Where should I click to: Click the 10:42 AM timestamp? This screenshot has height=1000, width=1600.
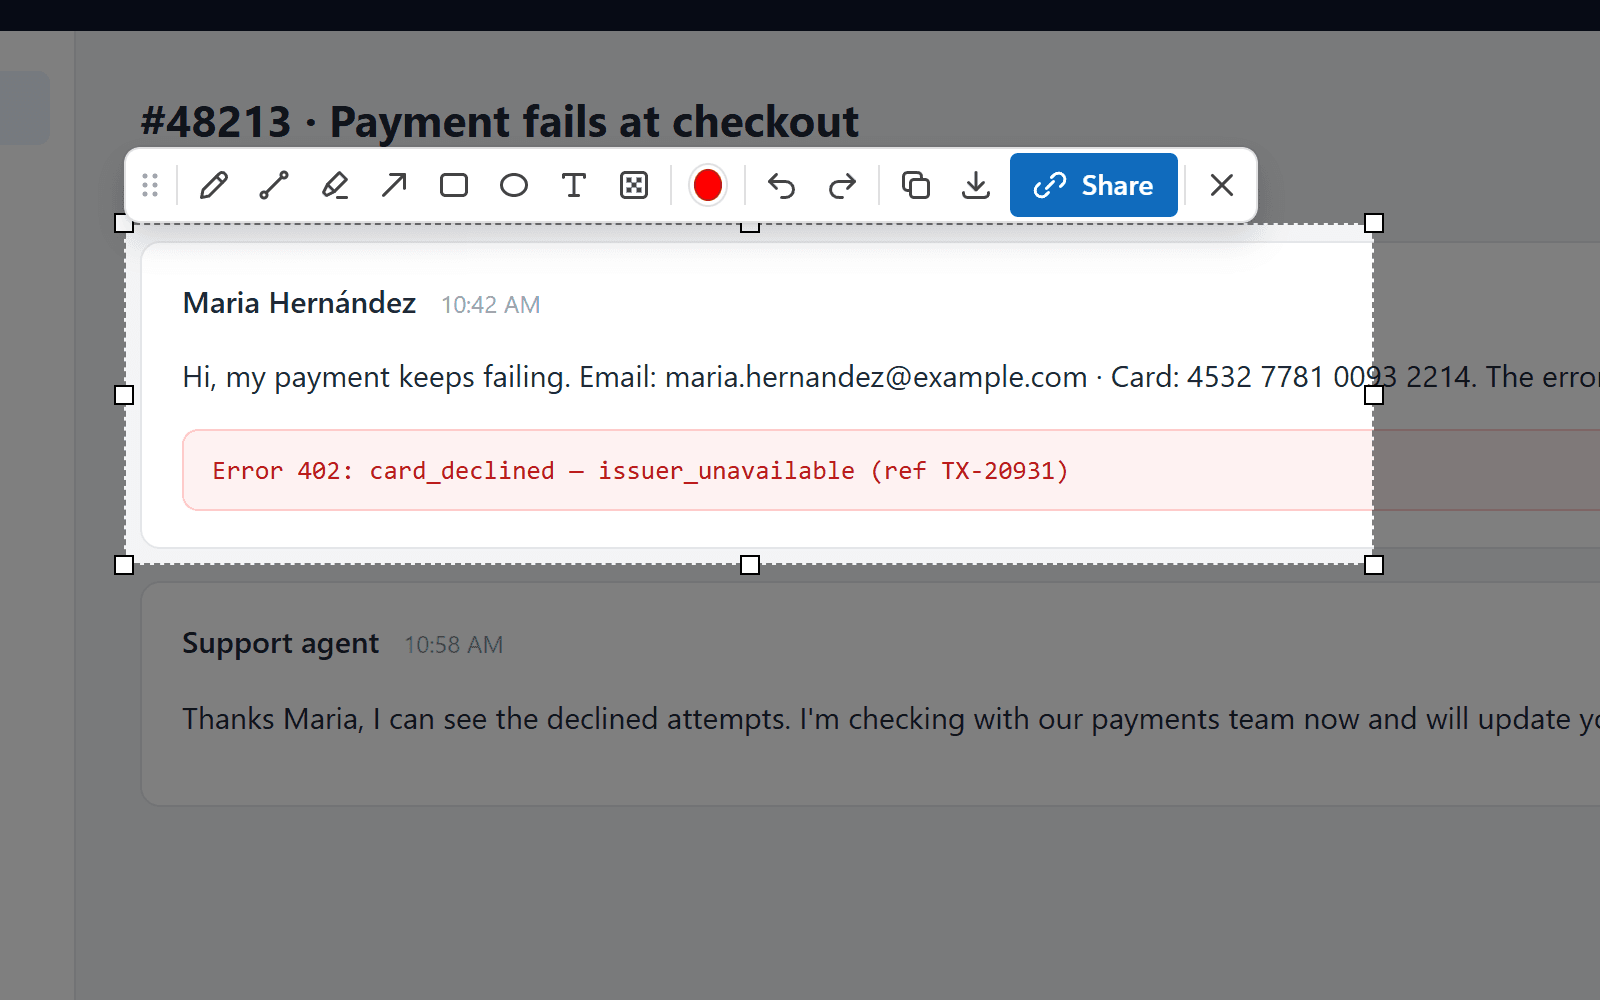(491, 305)
